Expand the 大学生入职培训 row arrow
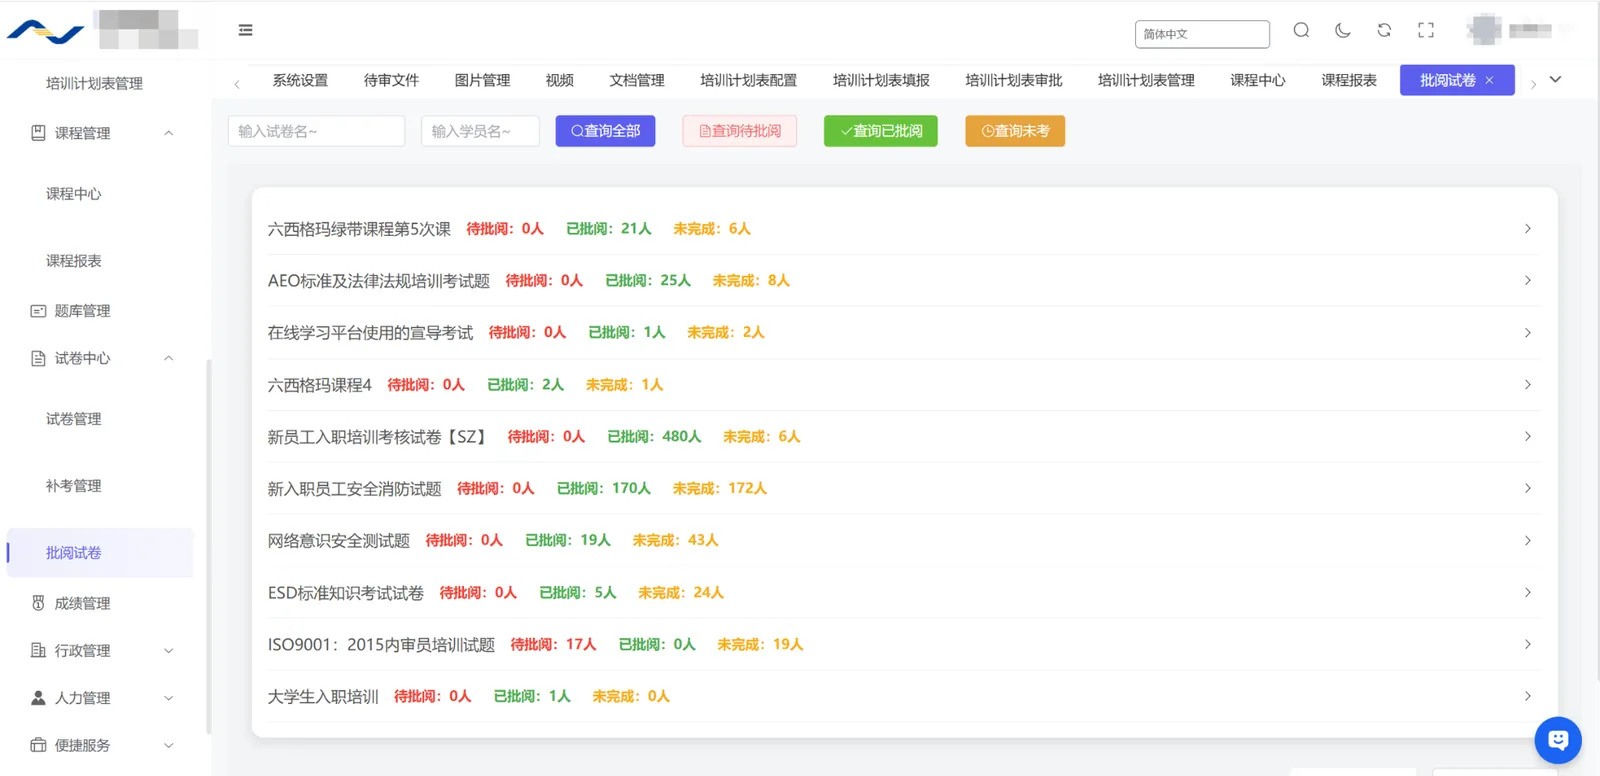 (1527, 697)
